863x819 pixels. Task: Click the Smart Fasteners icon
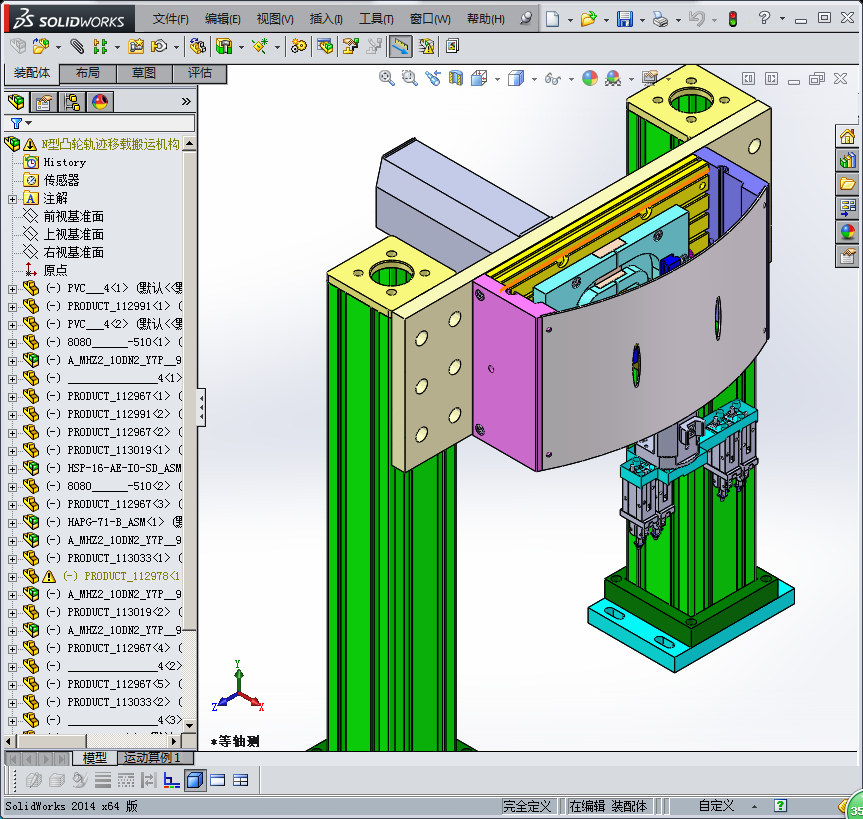(x=135, y=46)
